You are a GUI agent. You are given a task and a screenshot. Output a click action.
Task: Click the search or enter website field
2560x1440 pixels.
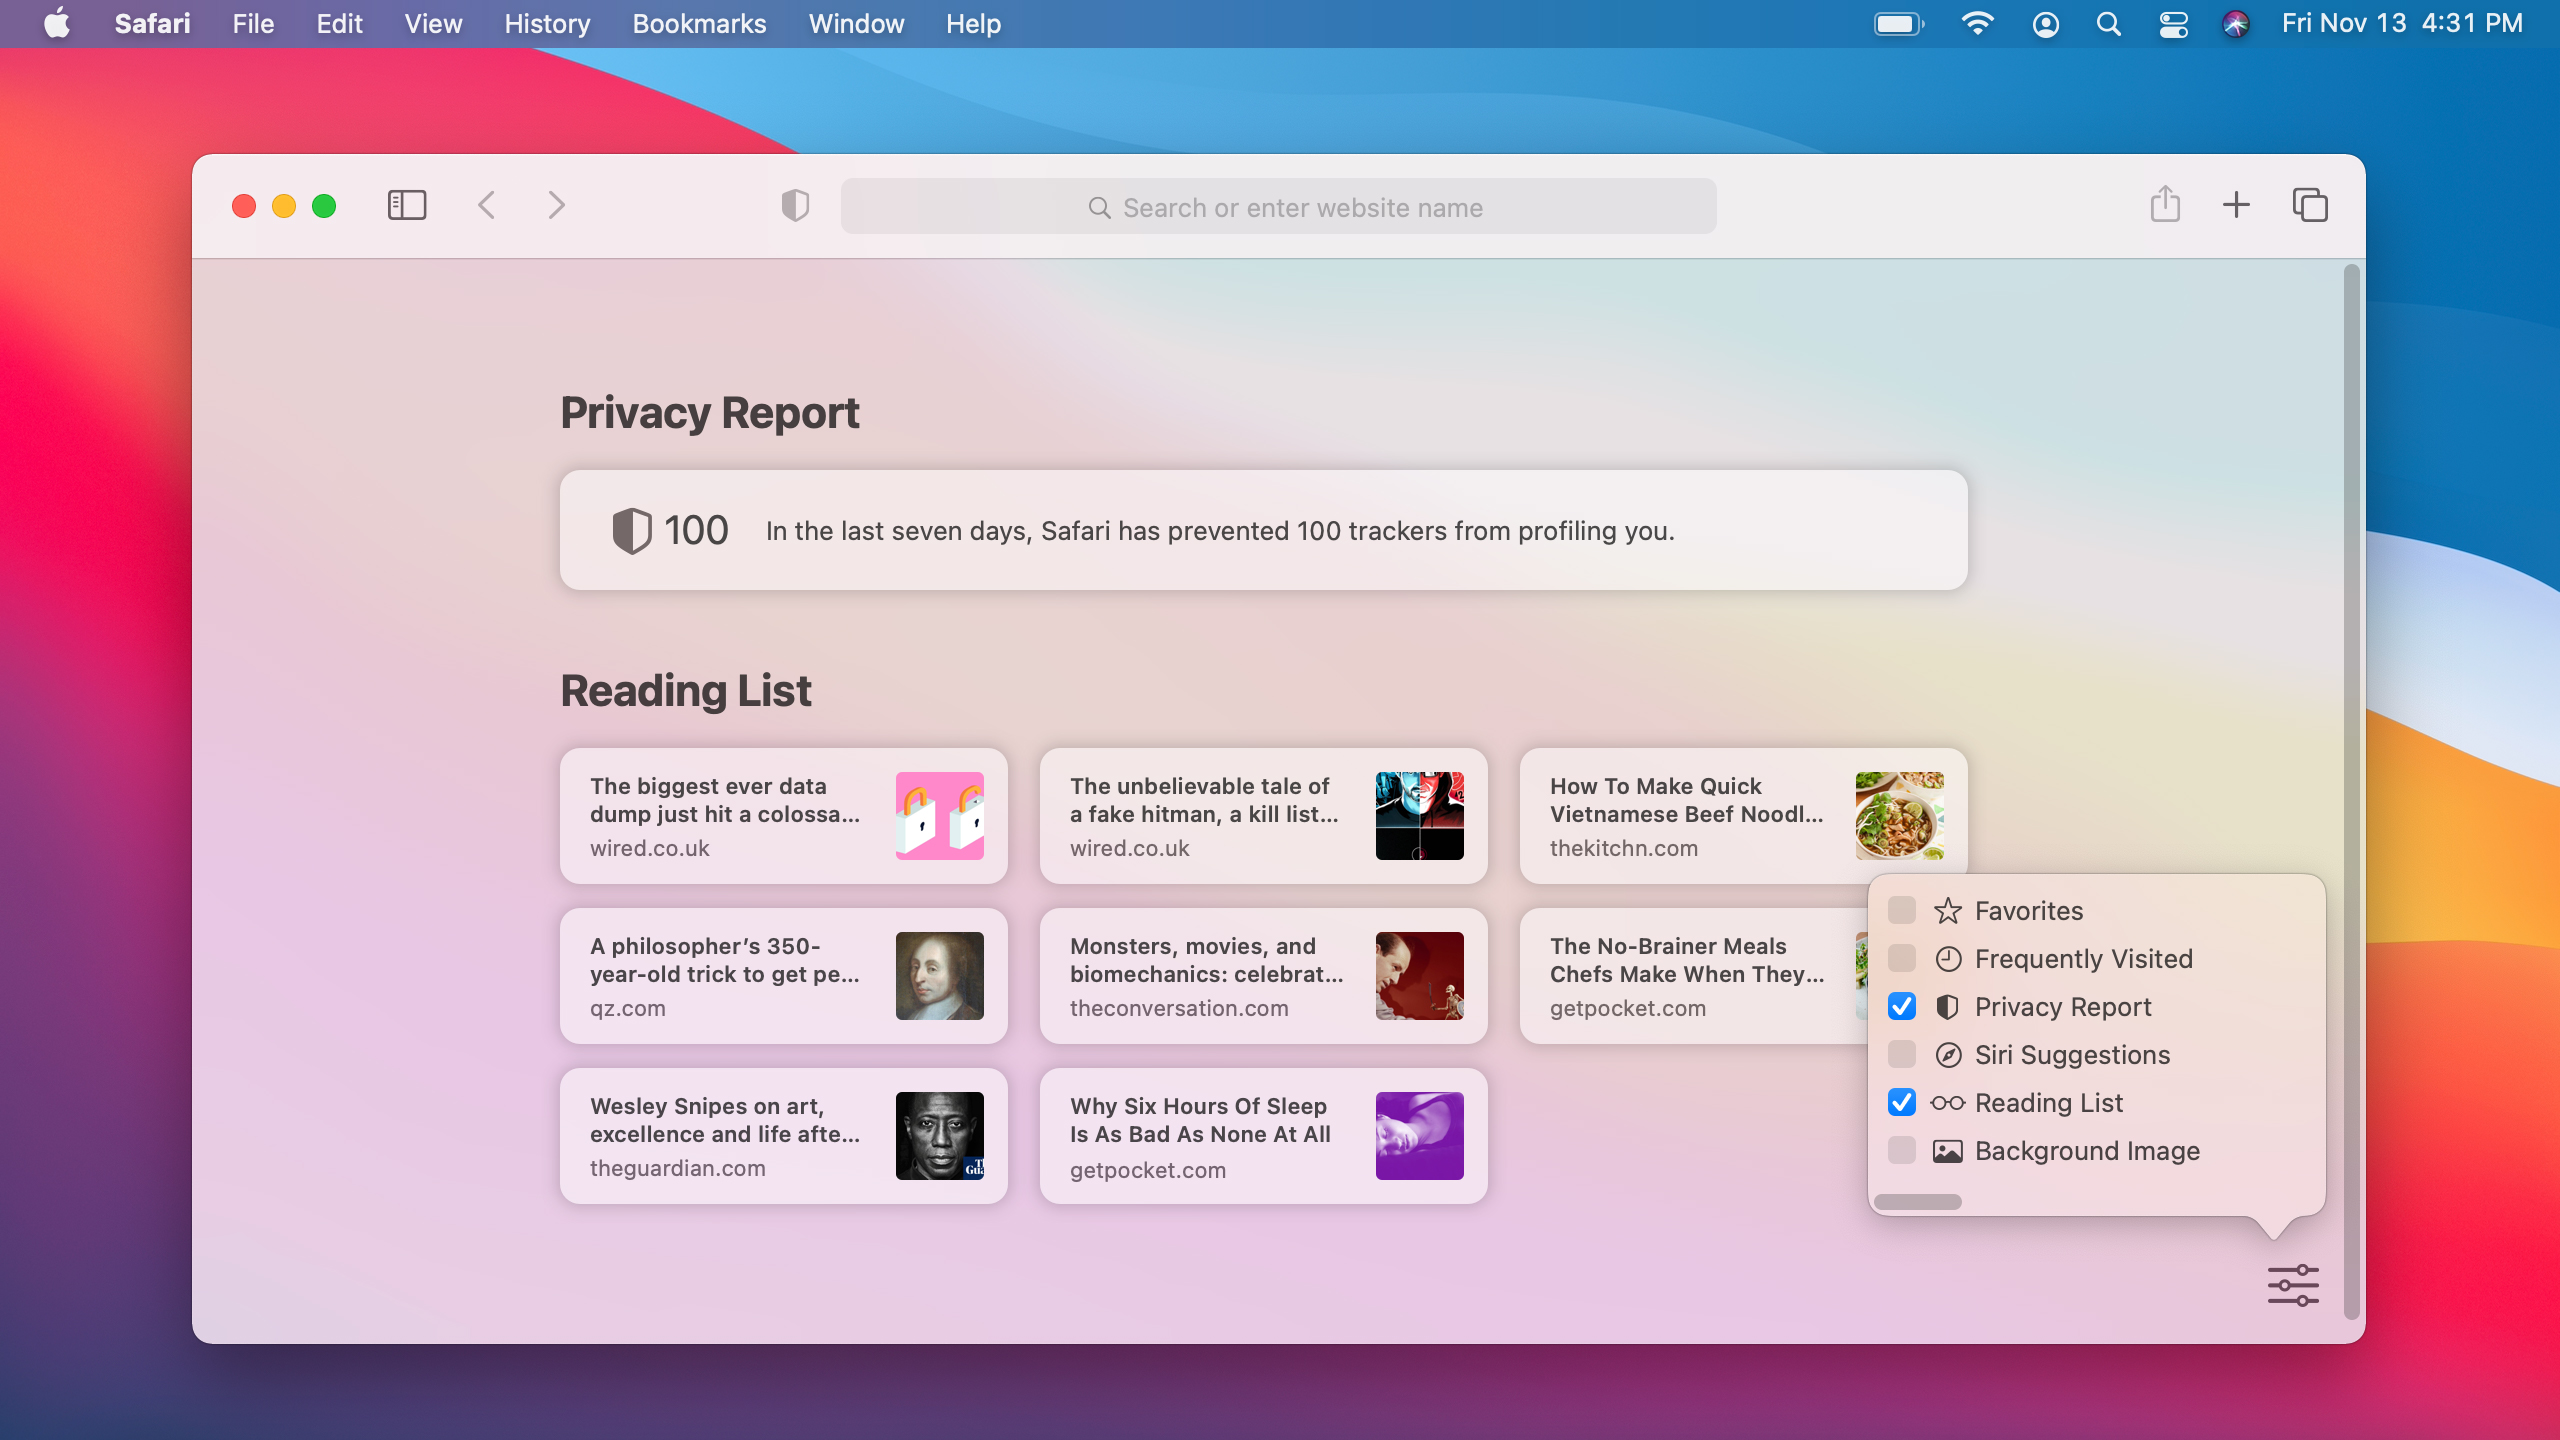[x=1278, y=206]
